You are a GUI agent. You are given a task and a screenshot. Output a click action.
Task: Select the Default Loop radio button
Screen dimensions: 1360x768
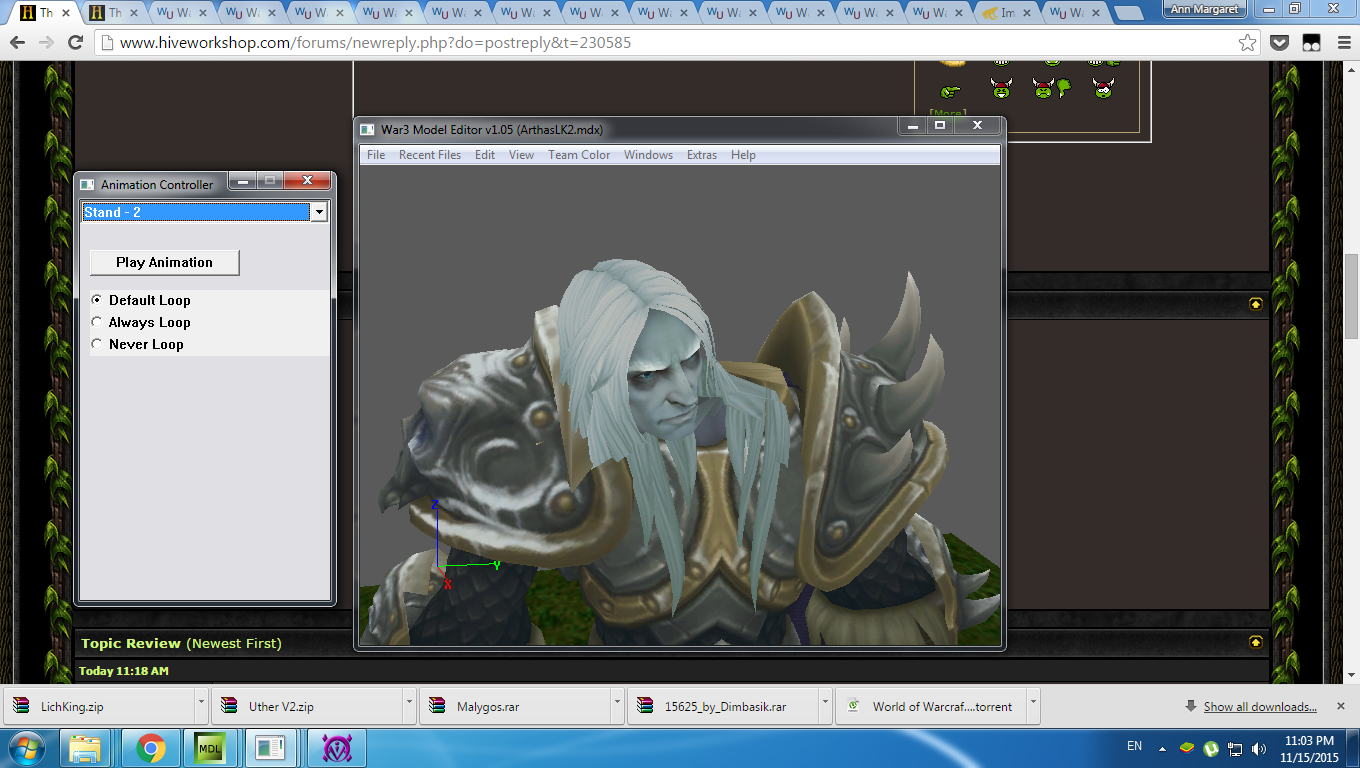point(97,300)
